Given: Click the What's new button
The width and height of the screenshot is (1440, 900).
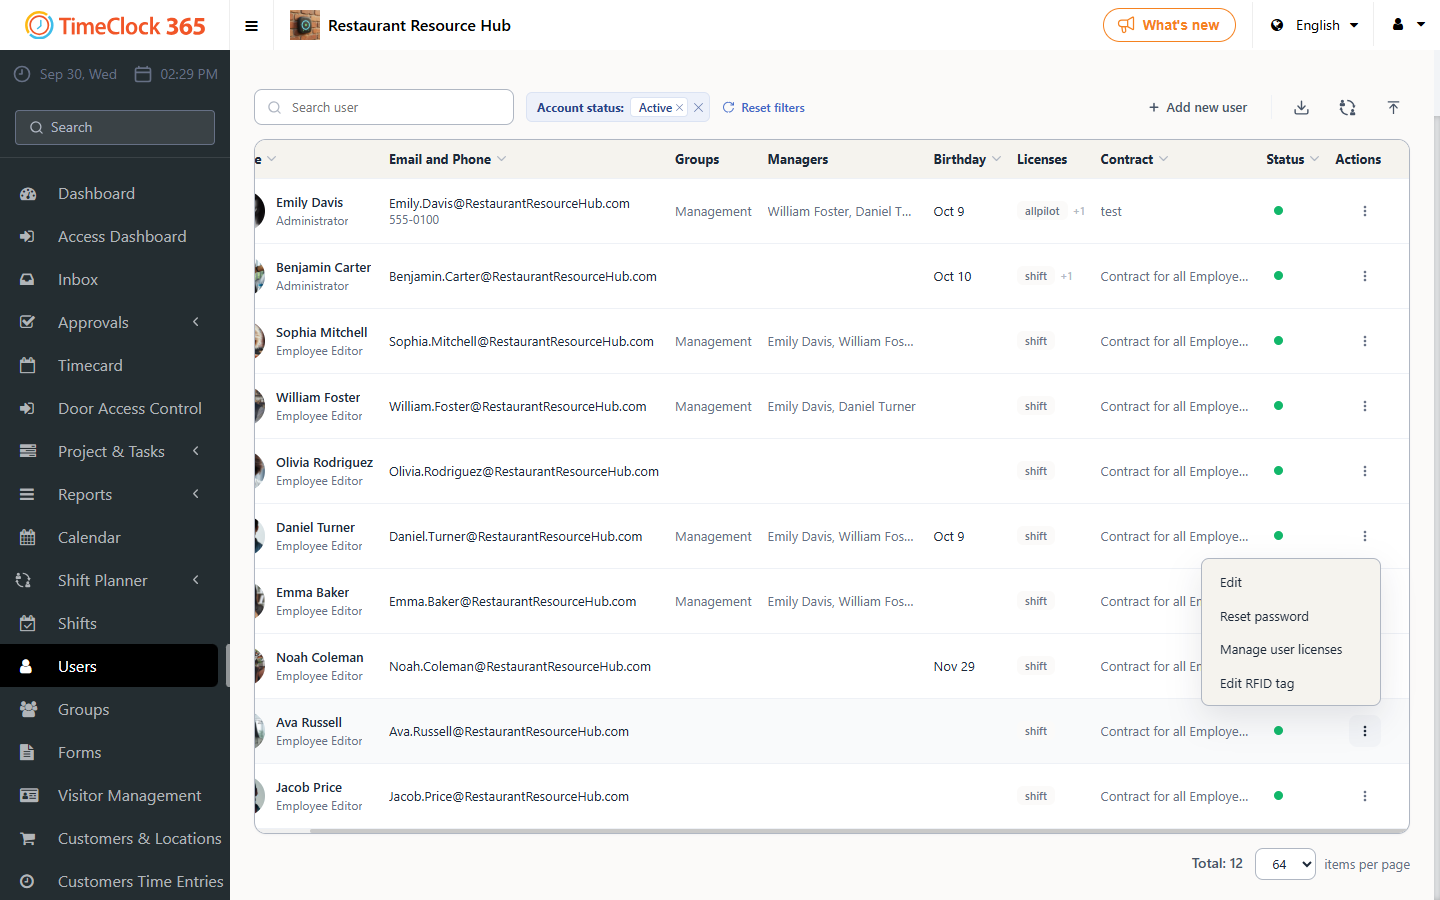Looking at the screenshot, I should pyautogui.click(x=1169, y=25).
